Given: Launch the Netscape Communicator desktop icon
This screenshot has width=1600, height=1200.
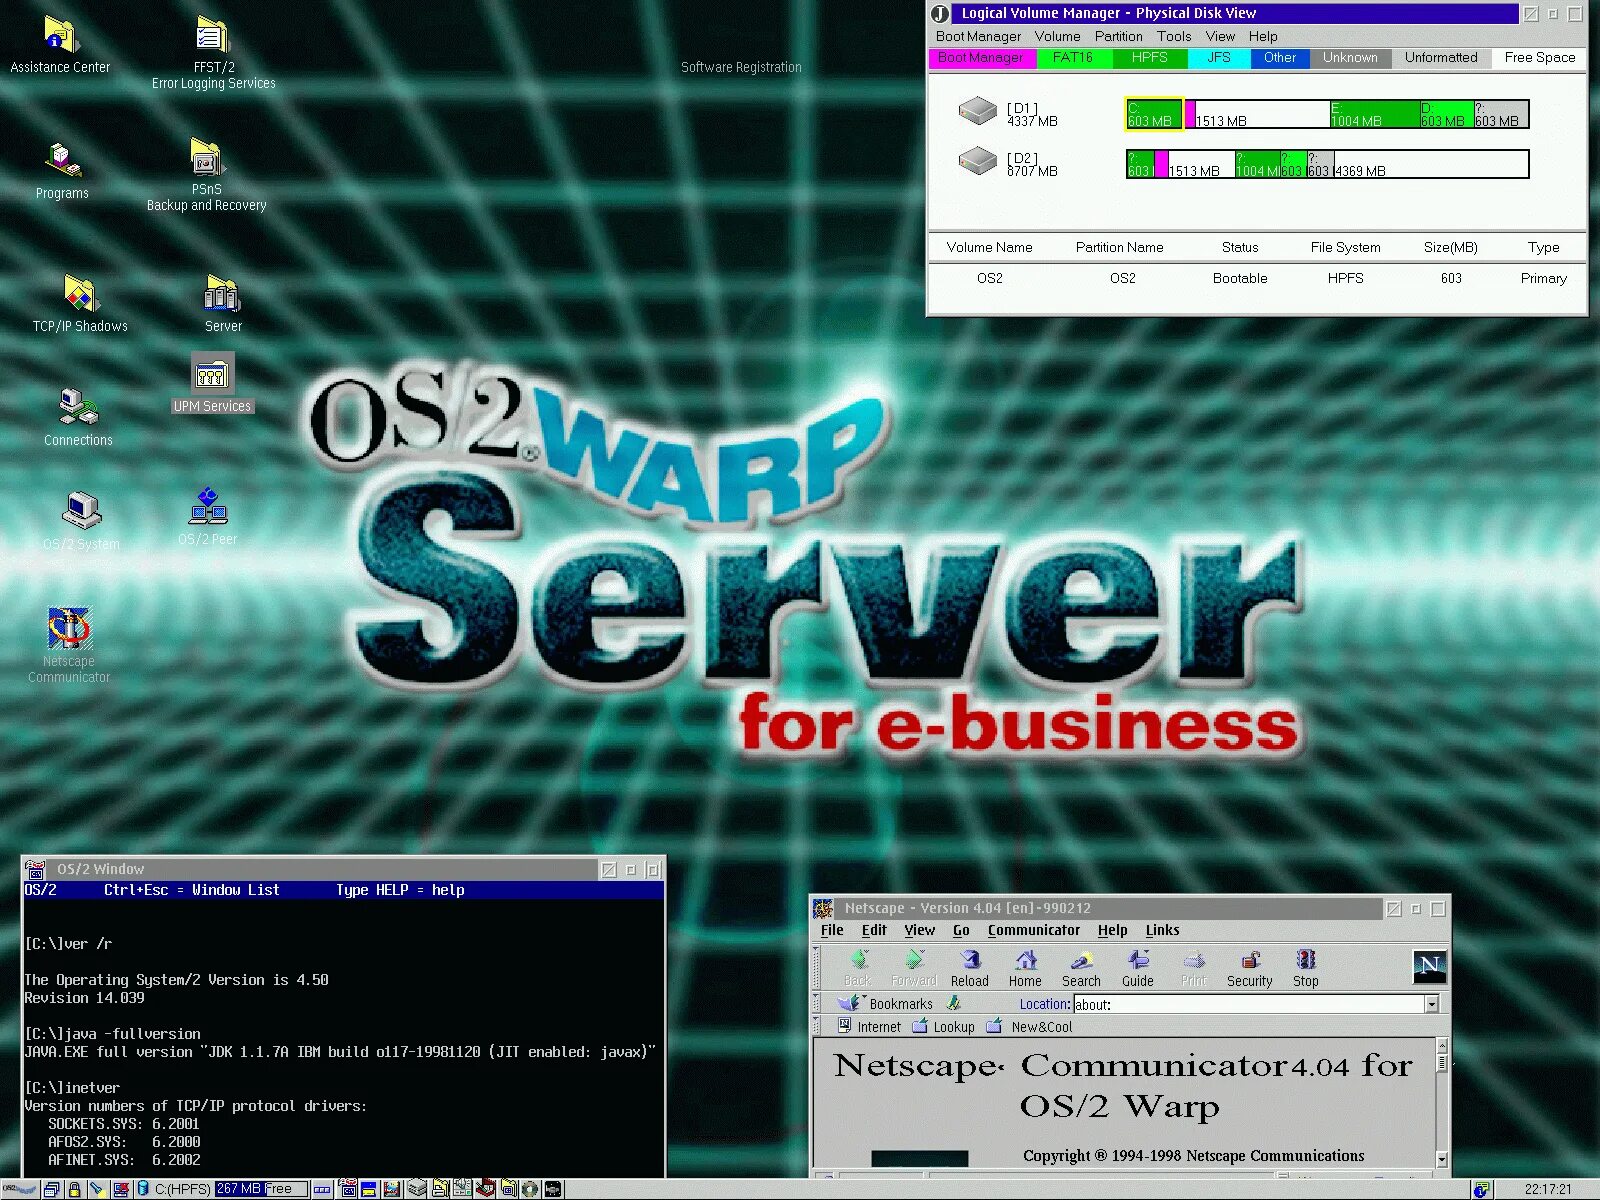Looking at the screenshot, I should pos(69,646).
